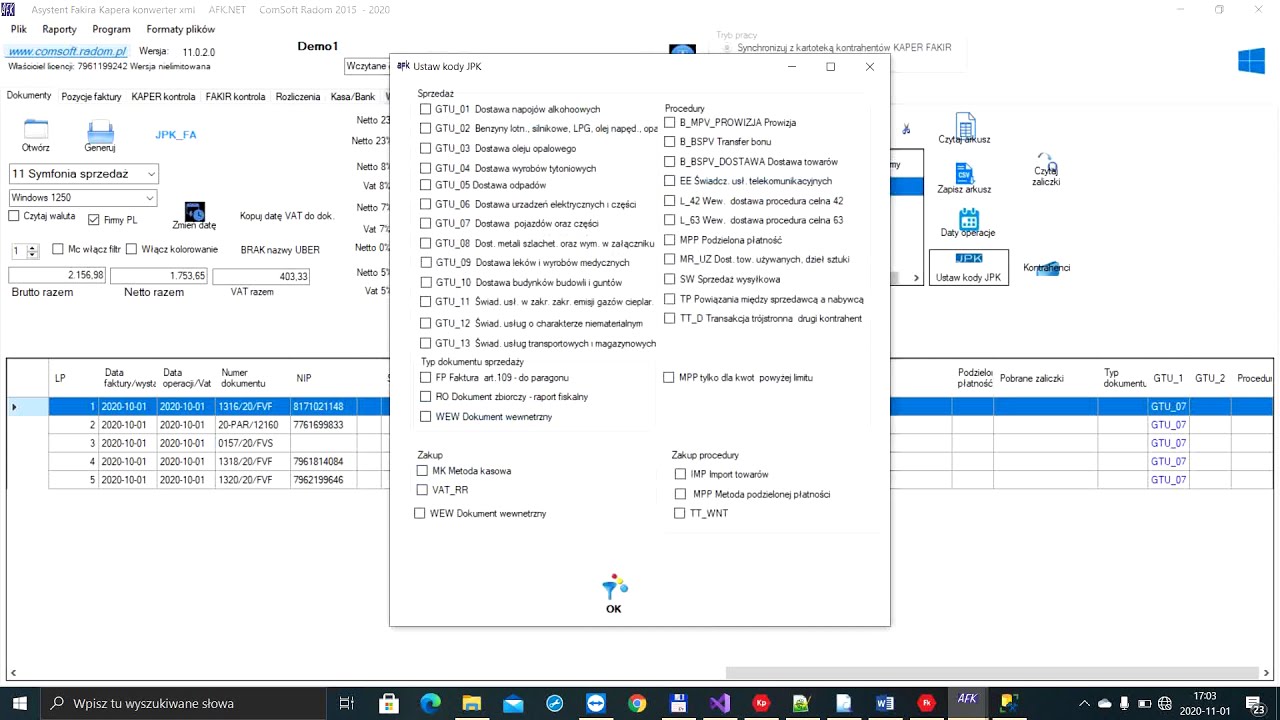Screen dimensions: 1280x720
Task: Enable Włącz kolorowanie checkbox
Action: (131, 249)
